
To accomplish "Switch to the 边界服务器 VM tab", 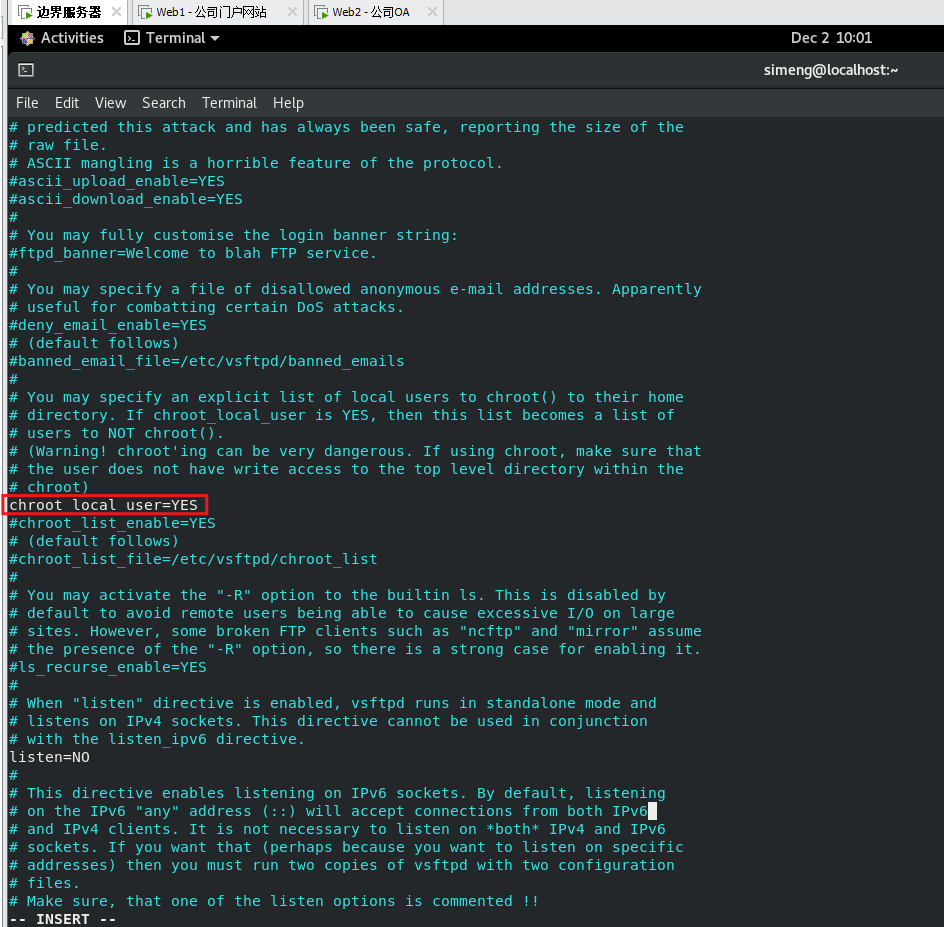I will [68, 12].
